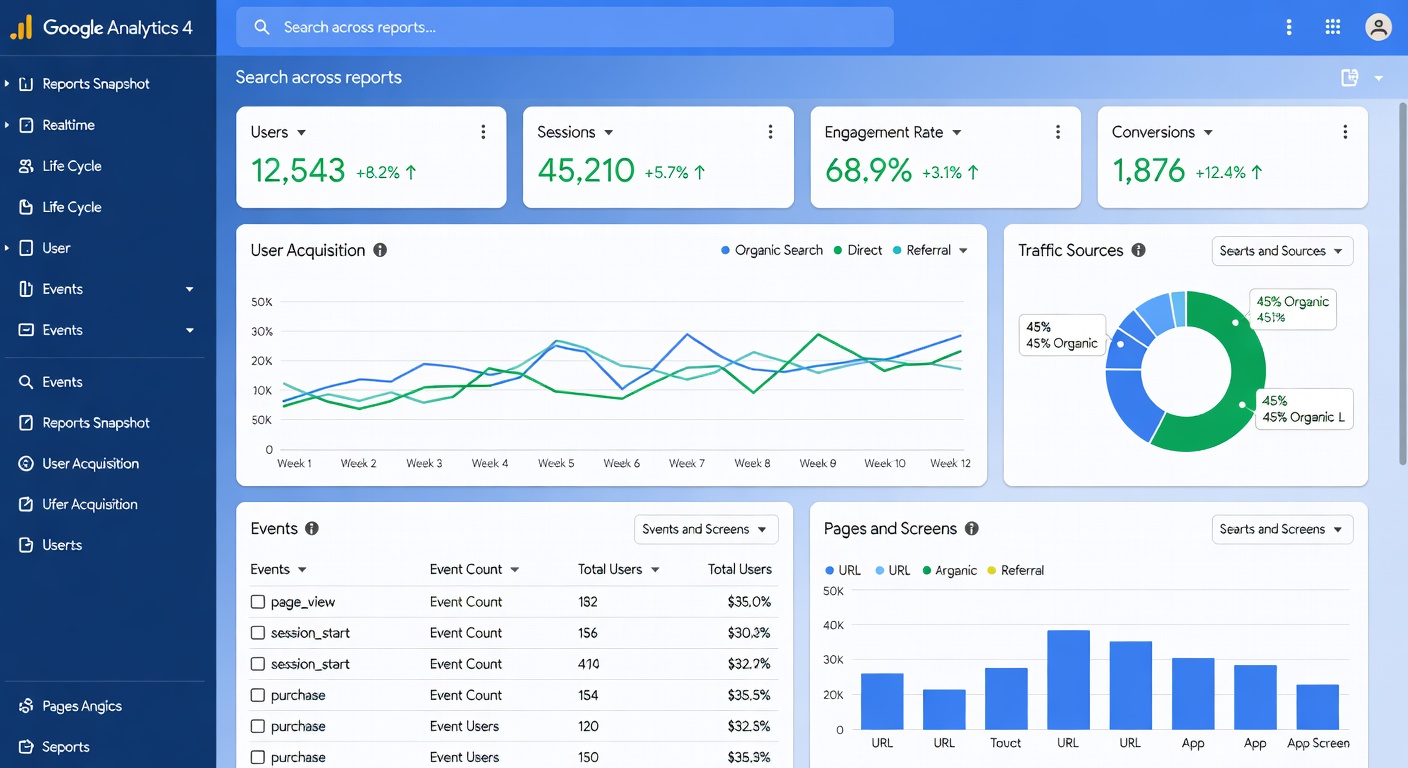Viewport: 1408px width, 768px height.
Task: Expand the Events sidebar section chevron
Action: [x=190, y=289]
